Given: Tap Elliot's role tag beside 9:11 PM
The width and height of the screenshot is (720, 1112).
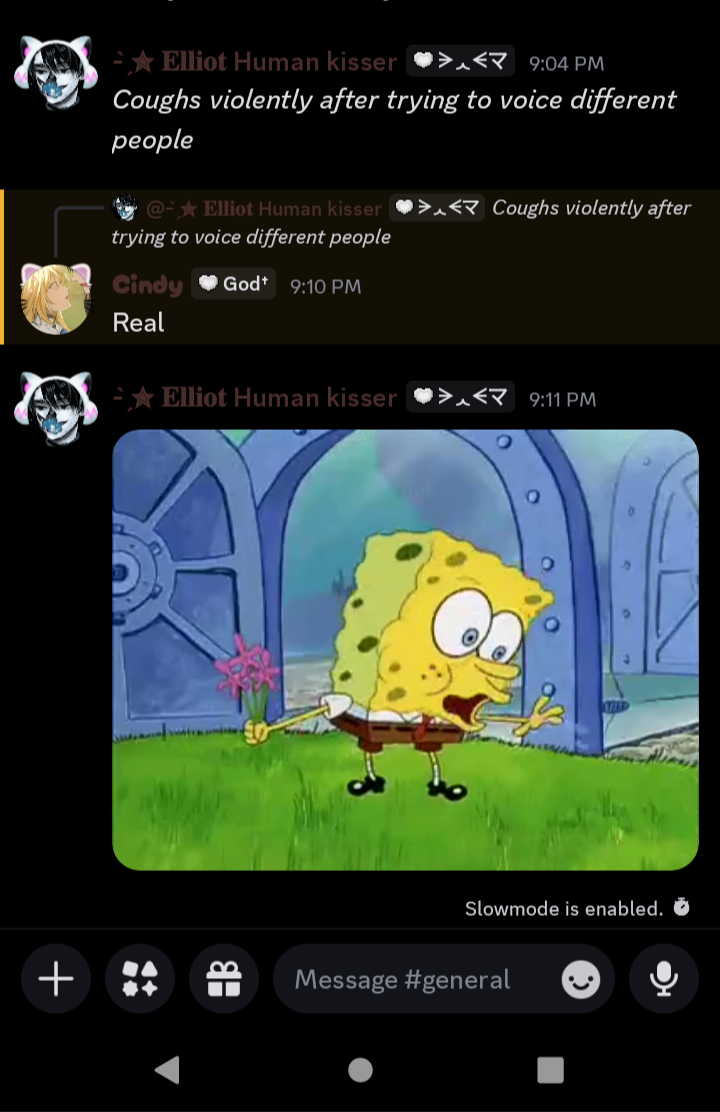Looking at the screenshot, I should [x=460, y=396].
